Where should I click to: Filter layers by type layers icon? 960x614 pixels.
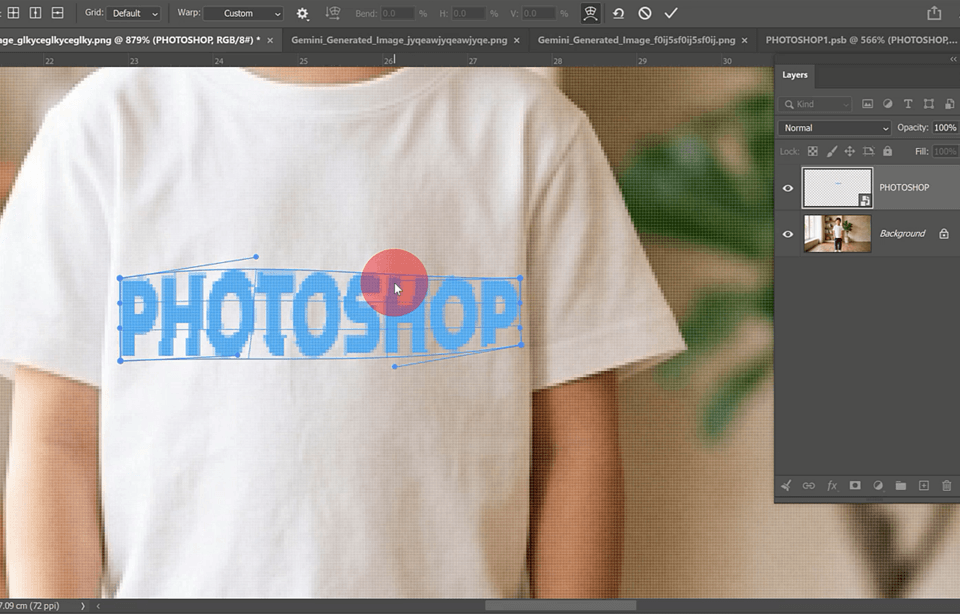tap(908, 104)
